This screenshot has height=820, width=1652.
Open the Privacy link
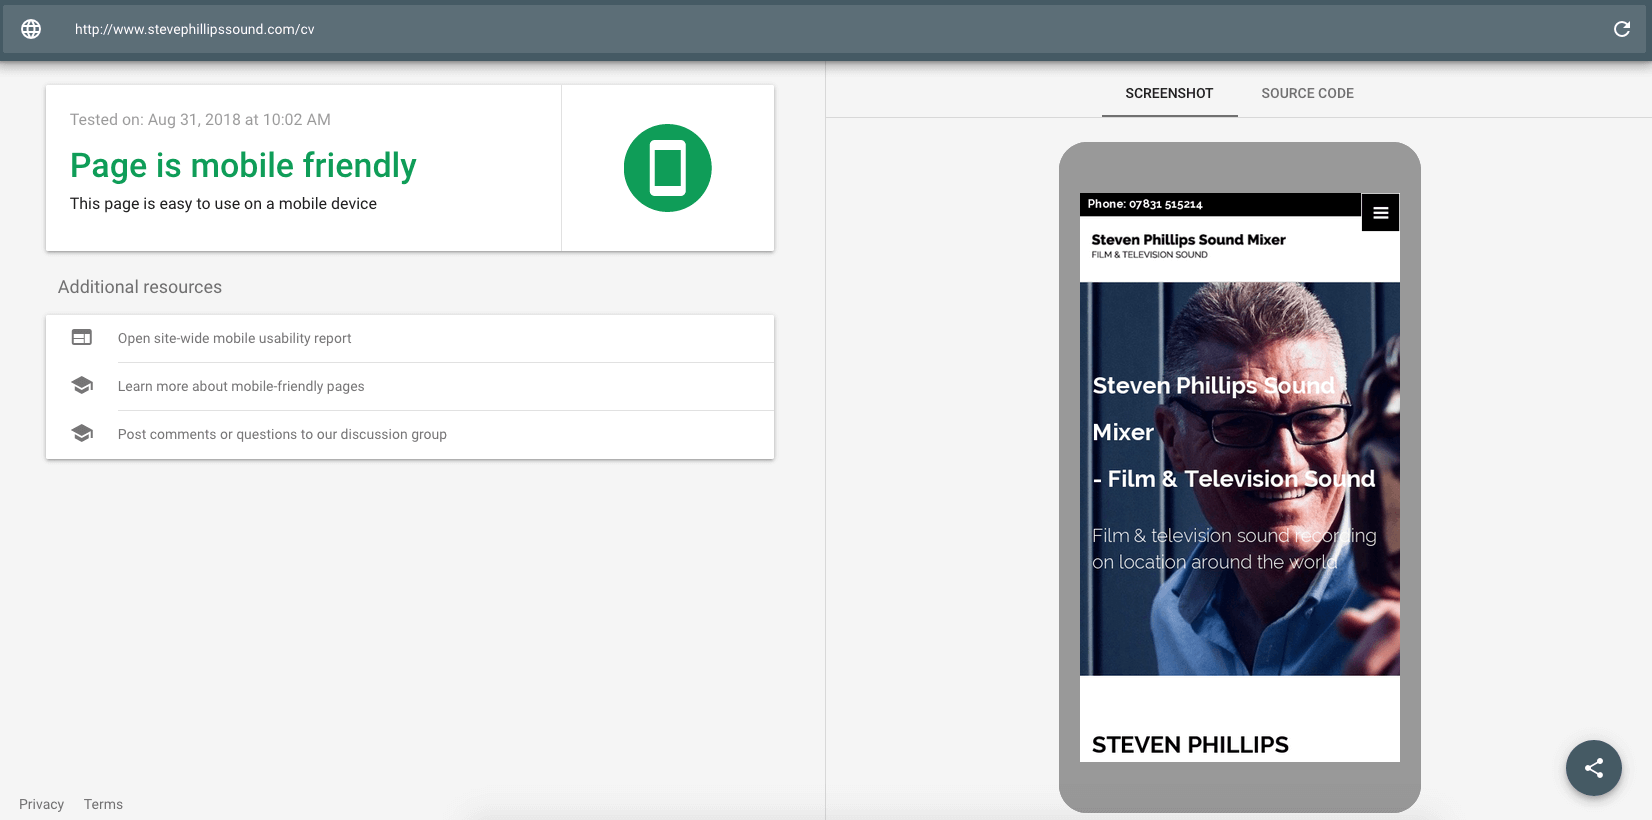click(x=41, y=804)
